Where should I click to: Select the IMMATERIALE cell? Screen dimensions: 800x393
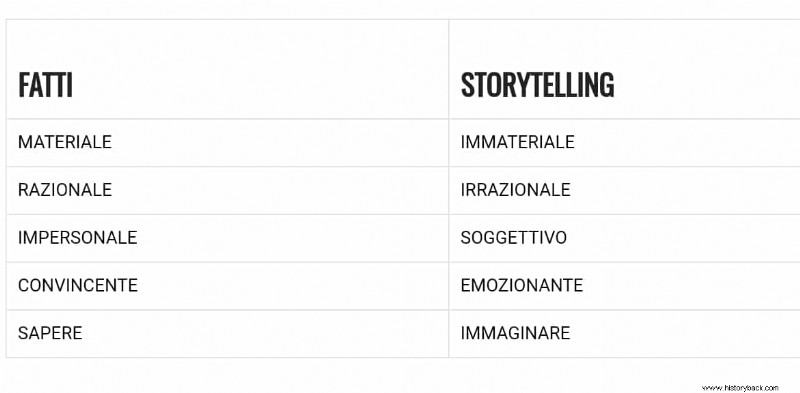(x=624, y=142)
